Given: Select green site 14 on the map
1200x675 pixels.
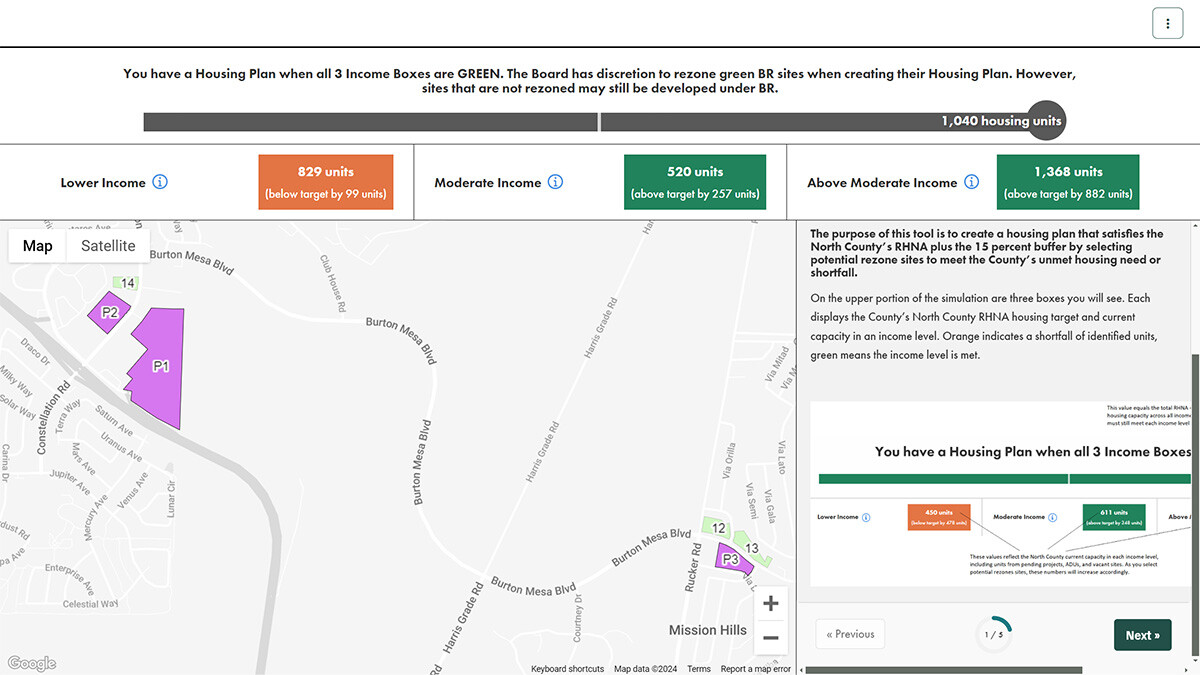Looking at the screenshot, I should pyautogui.click(x=126, y=284).
